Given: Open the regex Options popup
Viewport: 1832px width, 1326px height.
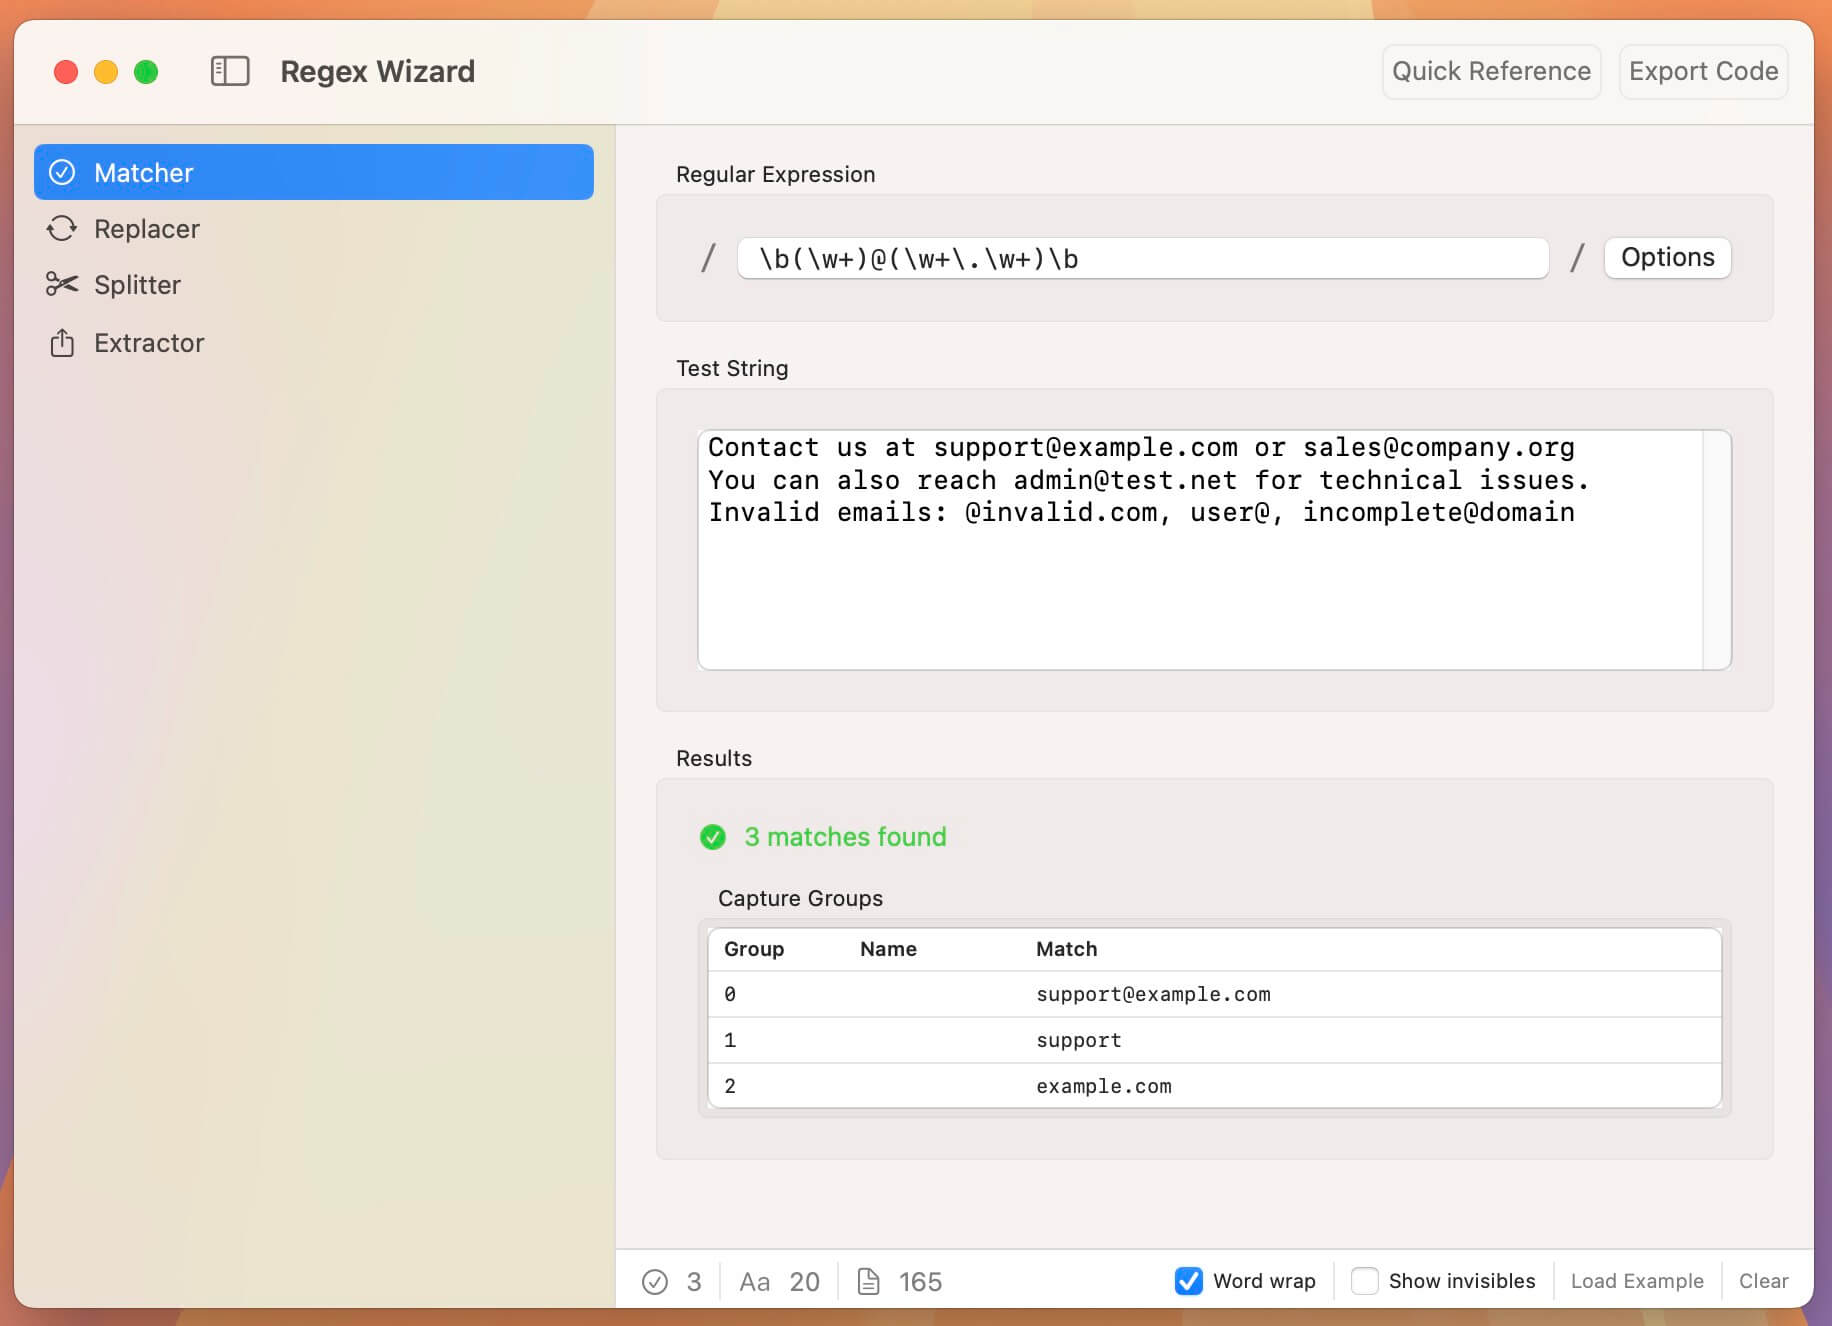Looking at the screenshot, I should 1666,257.
